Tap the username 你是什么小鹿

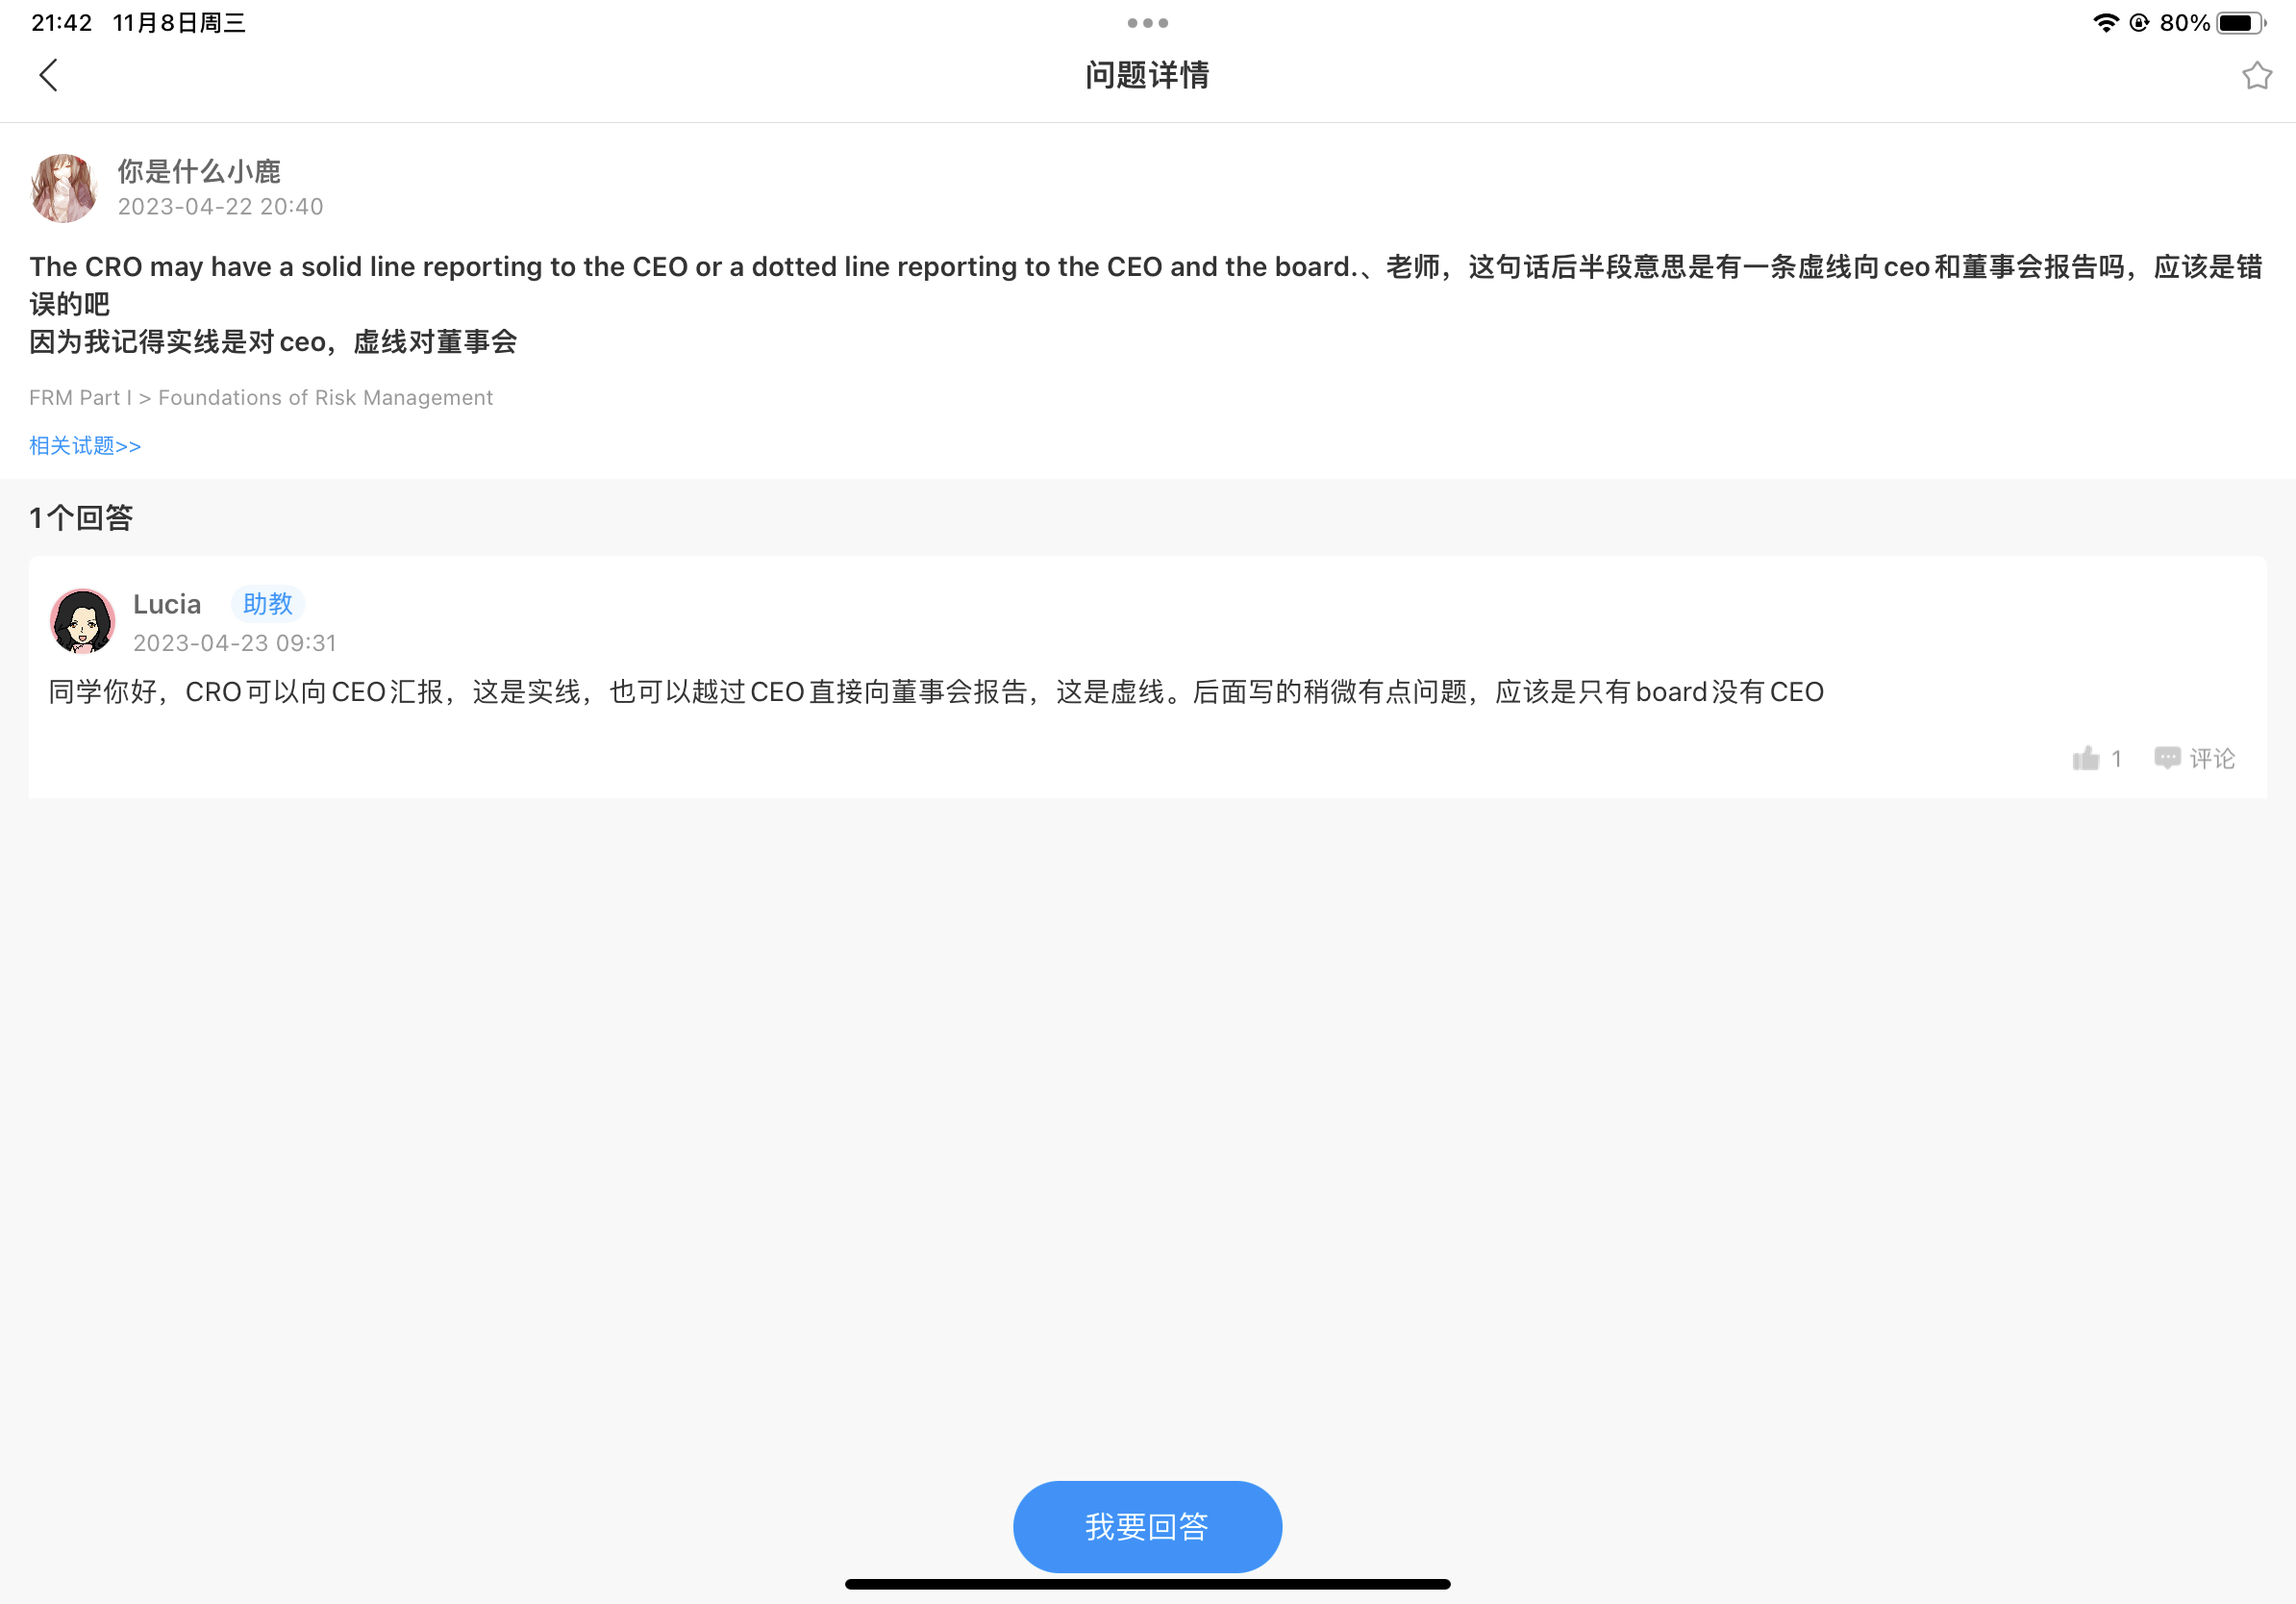[199, 171]
